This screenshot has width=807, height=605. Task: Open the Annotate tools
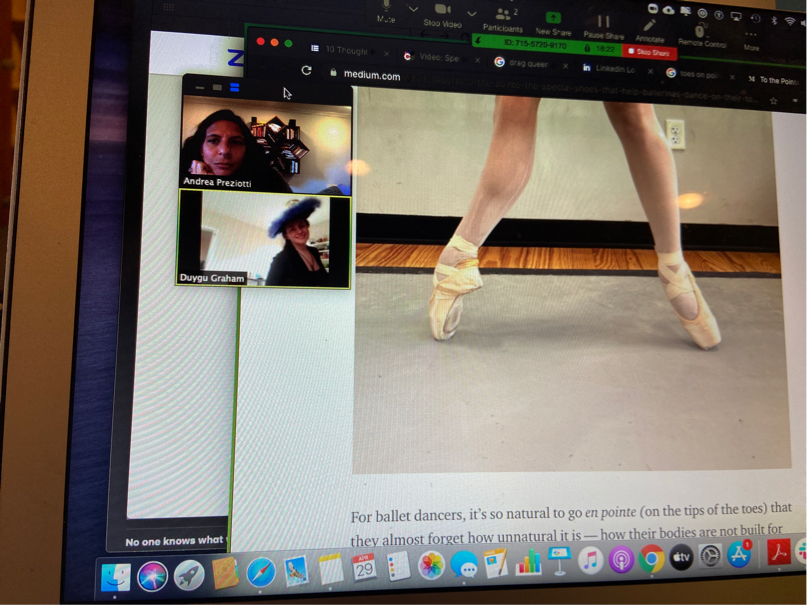tap(650, 31)
